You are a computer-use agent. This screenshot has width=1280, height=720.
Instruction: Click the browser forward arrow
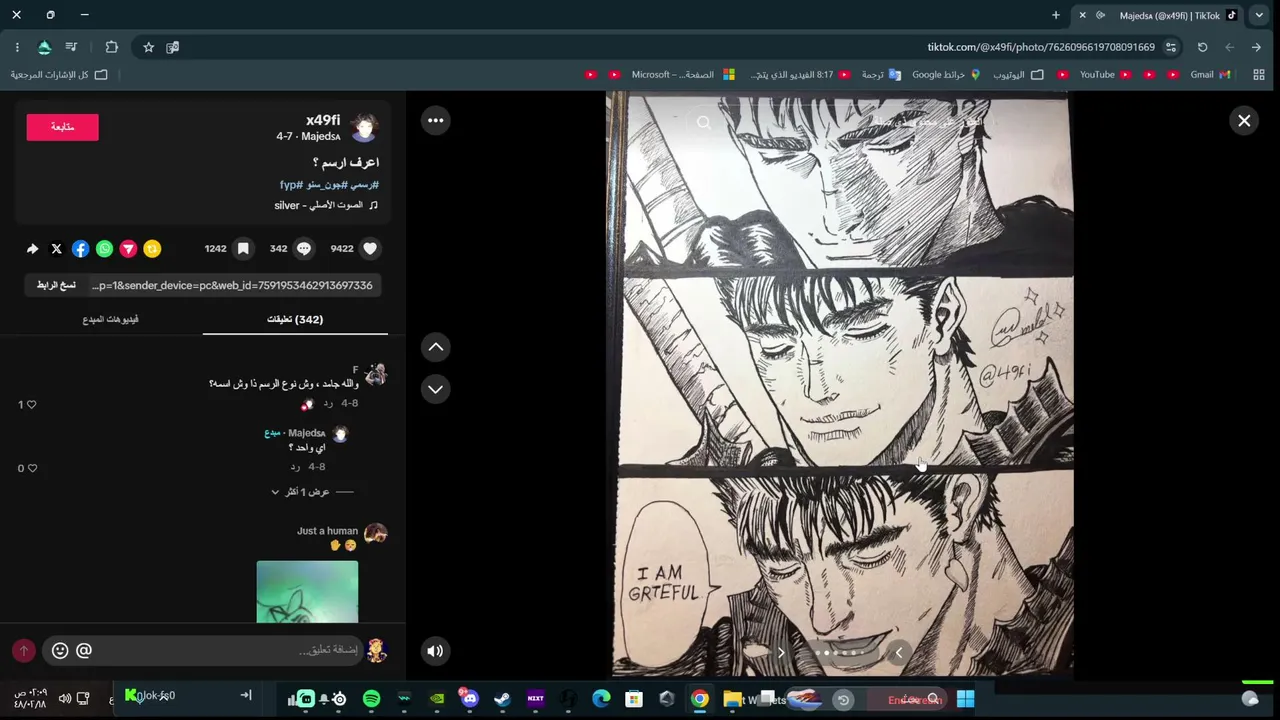[x=1229, y=47]
